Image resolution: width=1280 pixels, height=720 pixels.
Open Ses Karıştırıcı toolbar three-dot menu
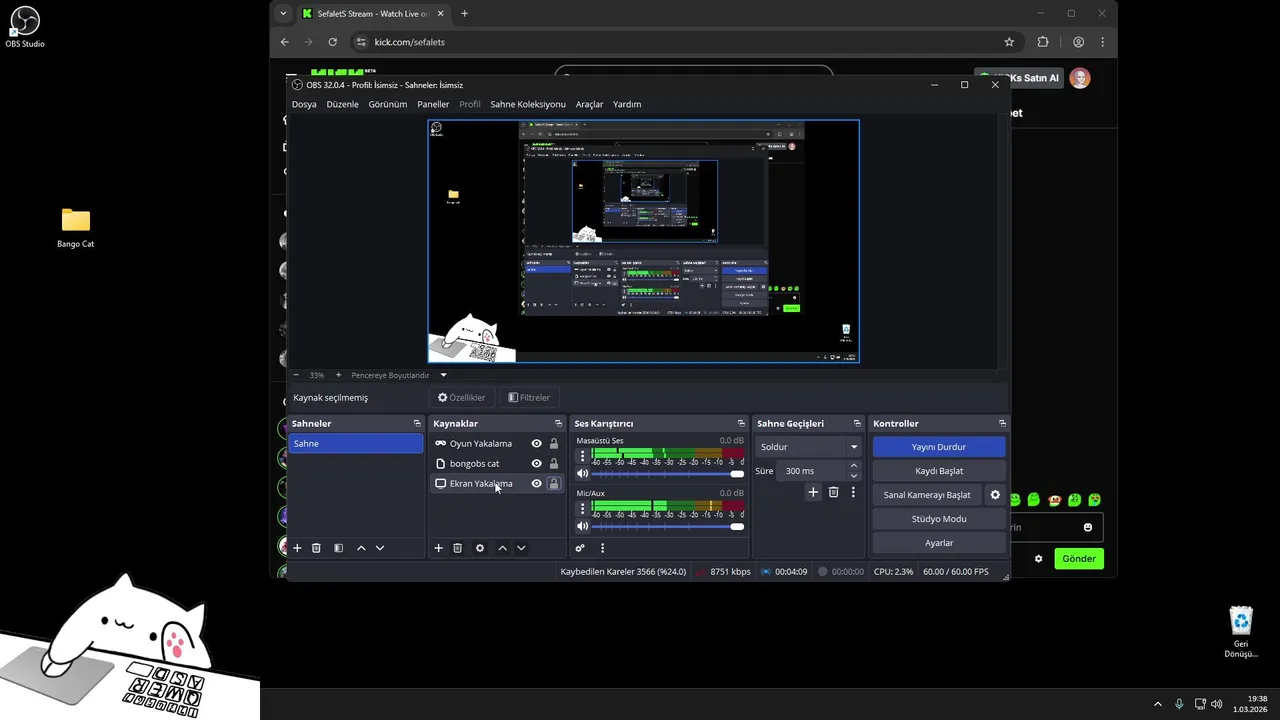[x=602, y=548]
